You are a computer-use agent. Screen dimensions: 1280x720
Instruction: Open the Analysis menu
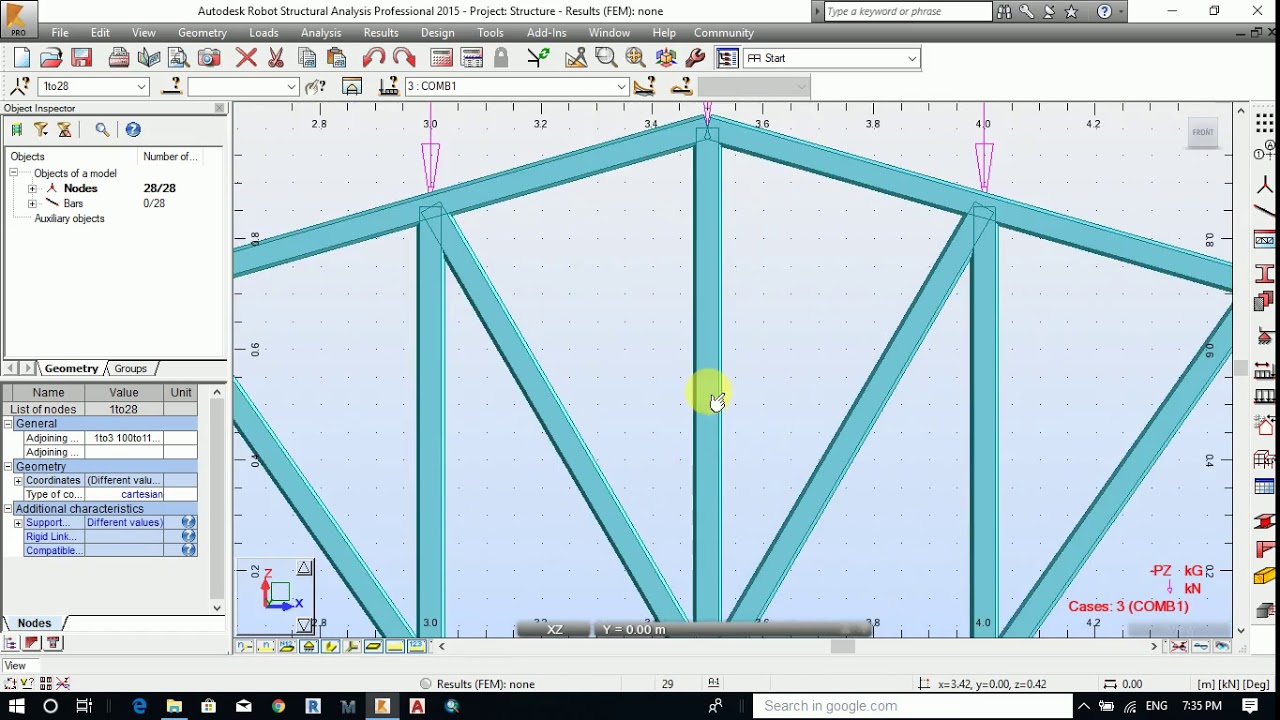(321, 32)
